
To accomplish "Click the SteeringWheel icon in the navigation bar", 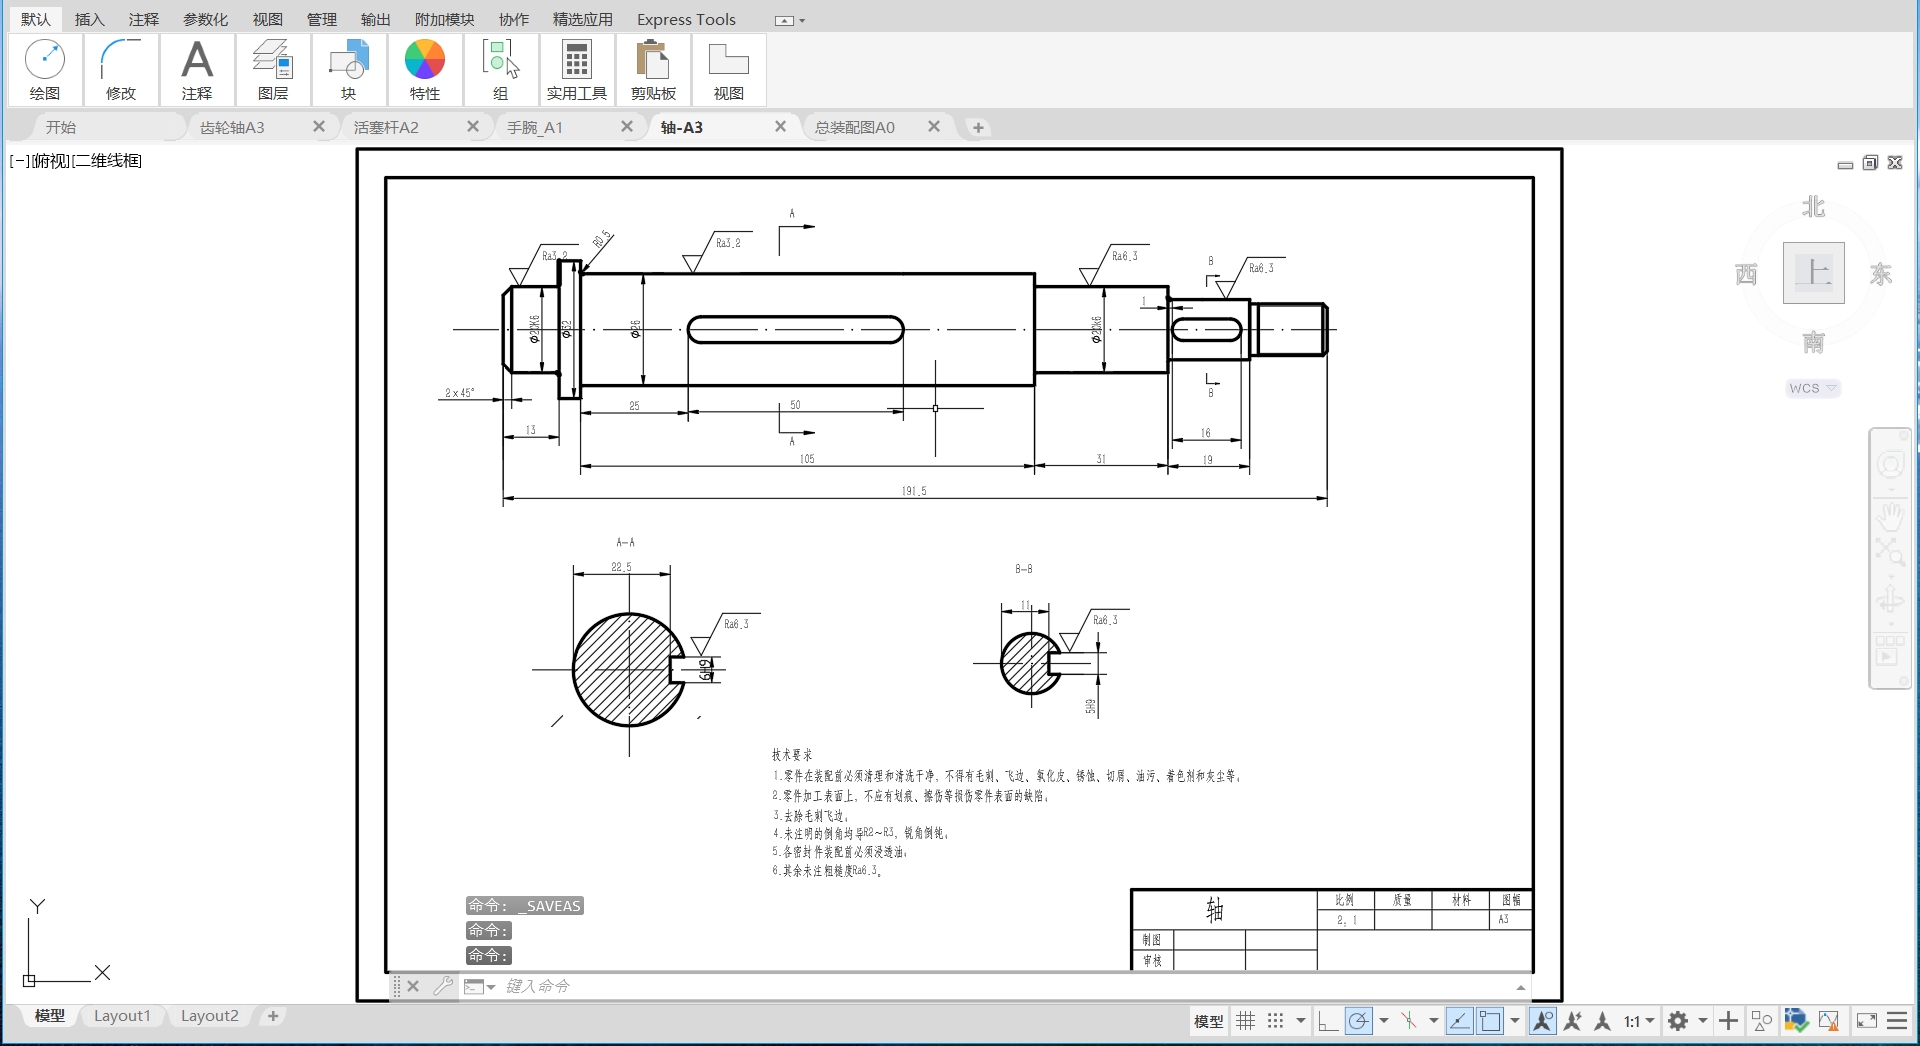I will tap(1890, 465).
